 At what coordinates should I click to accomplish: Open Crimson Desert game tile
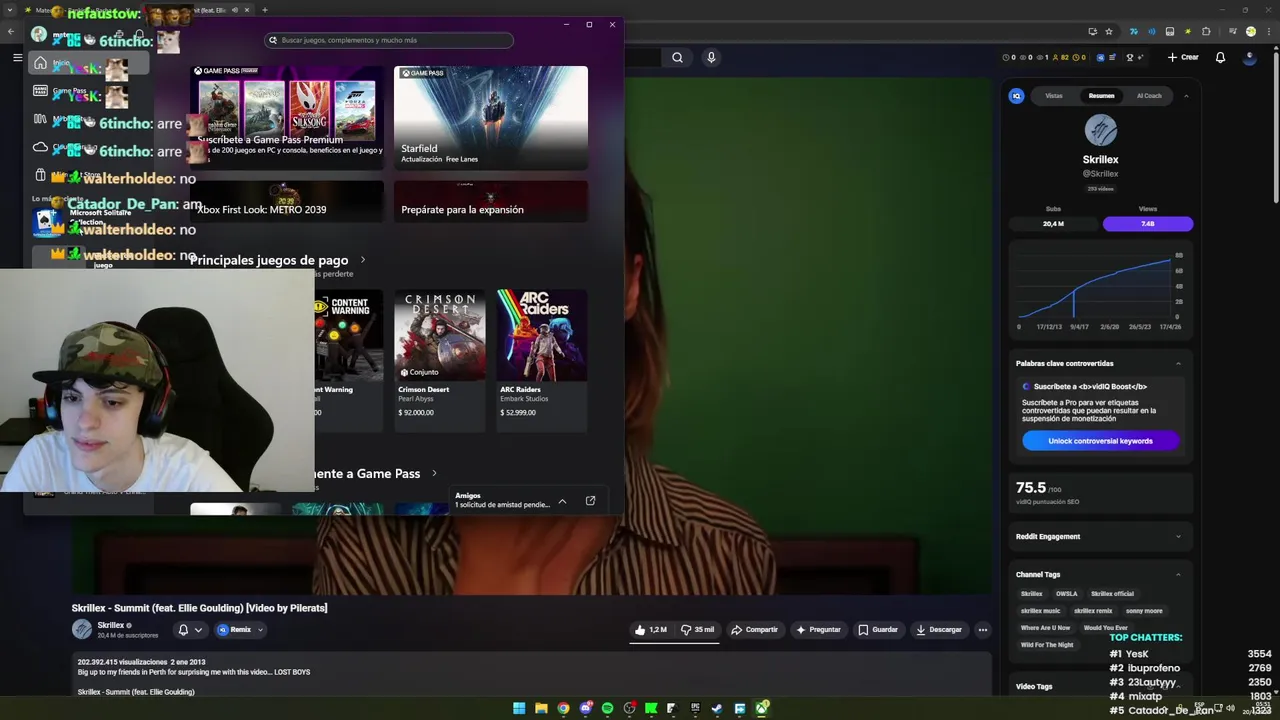[x=440, y=360]
